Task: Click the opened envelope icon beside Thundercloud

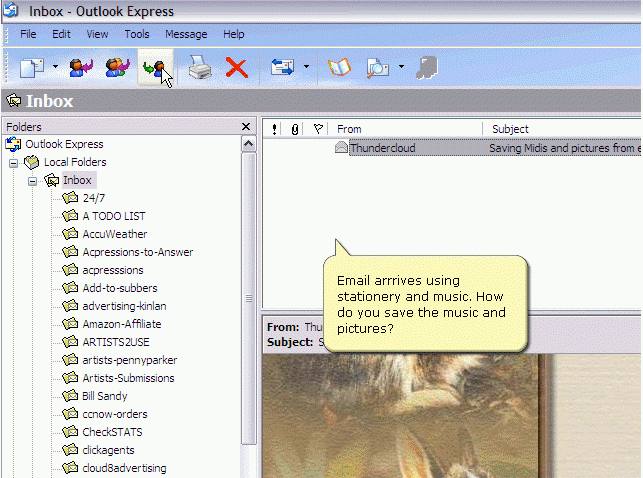Action: click(x=341, y=148)
